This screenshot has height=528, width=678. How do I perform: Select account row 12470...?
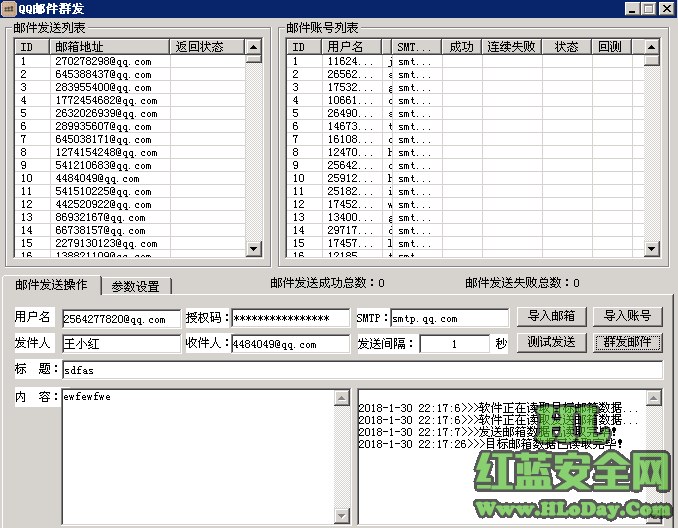click(x=465, y=152)
